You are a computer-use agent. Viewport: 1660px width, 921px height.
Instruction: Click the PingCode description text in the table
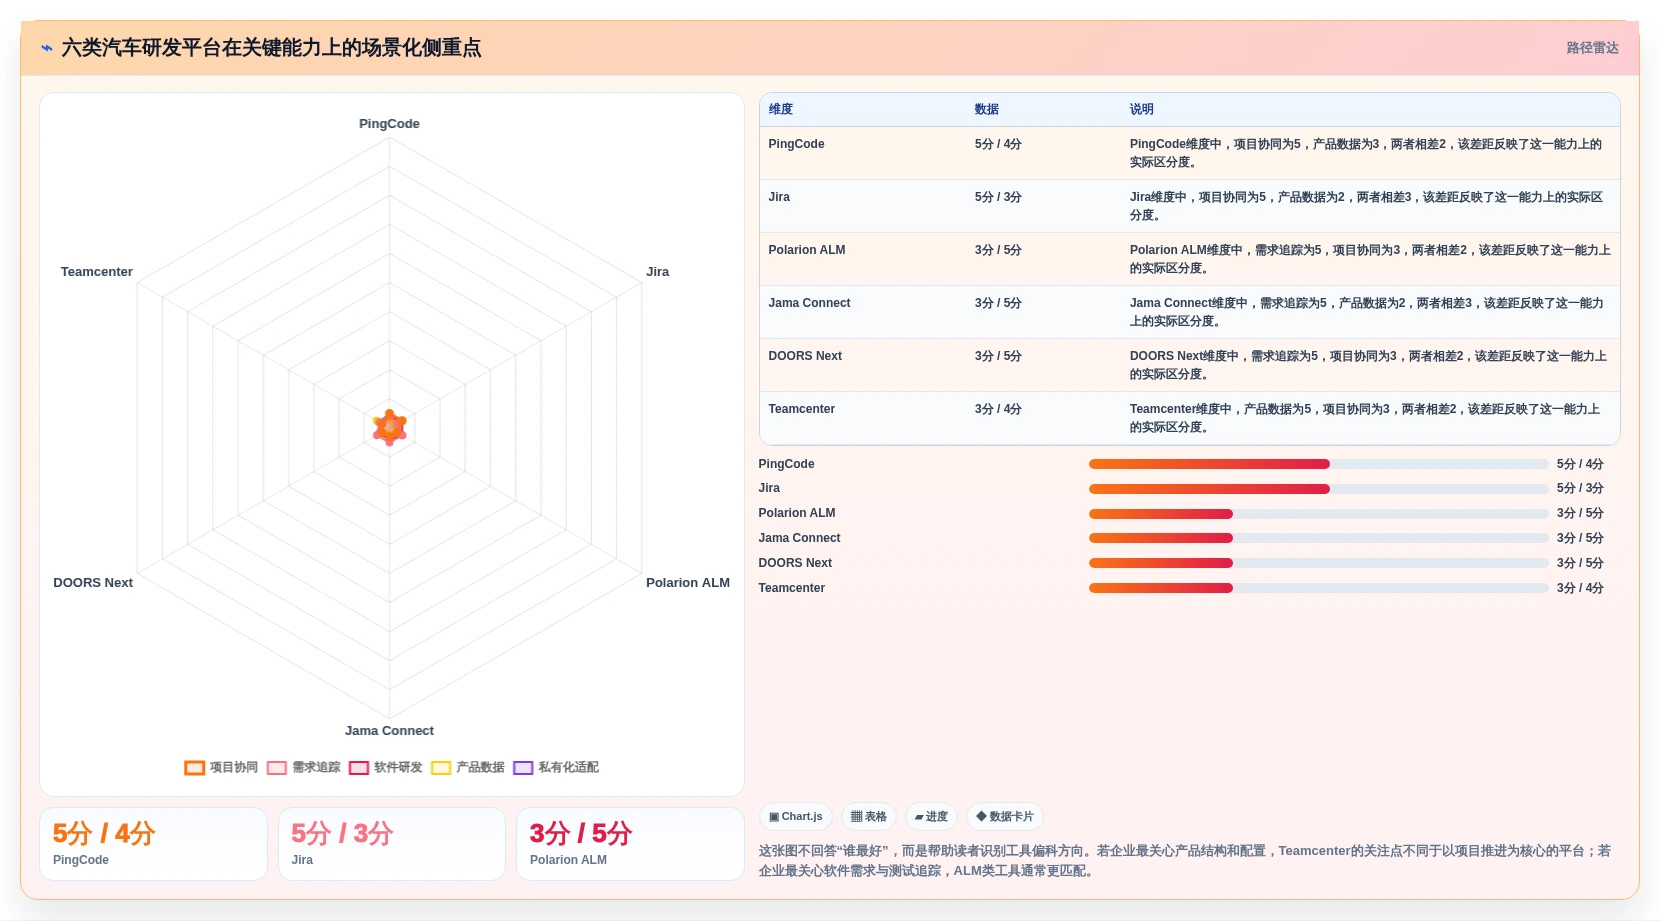(1366, 153)
